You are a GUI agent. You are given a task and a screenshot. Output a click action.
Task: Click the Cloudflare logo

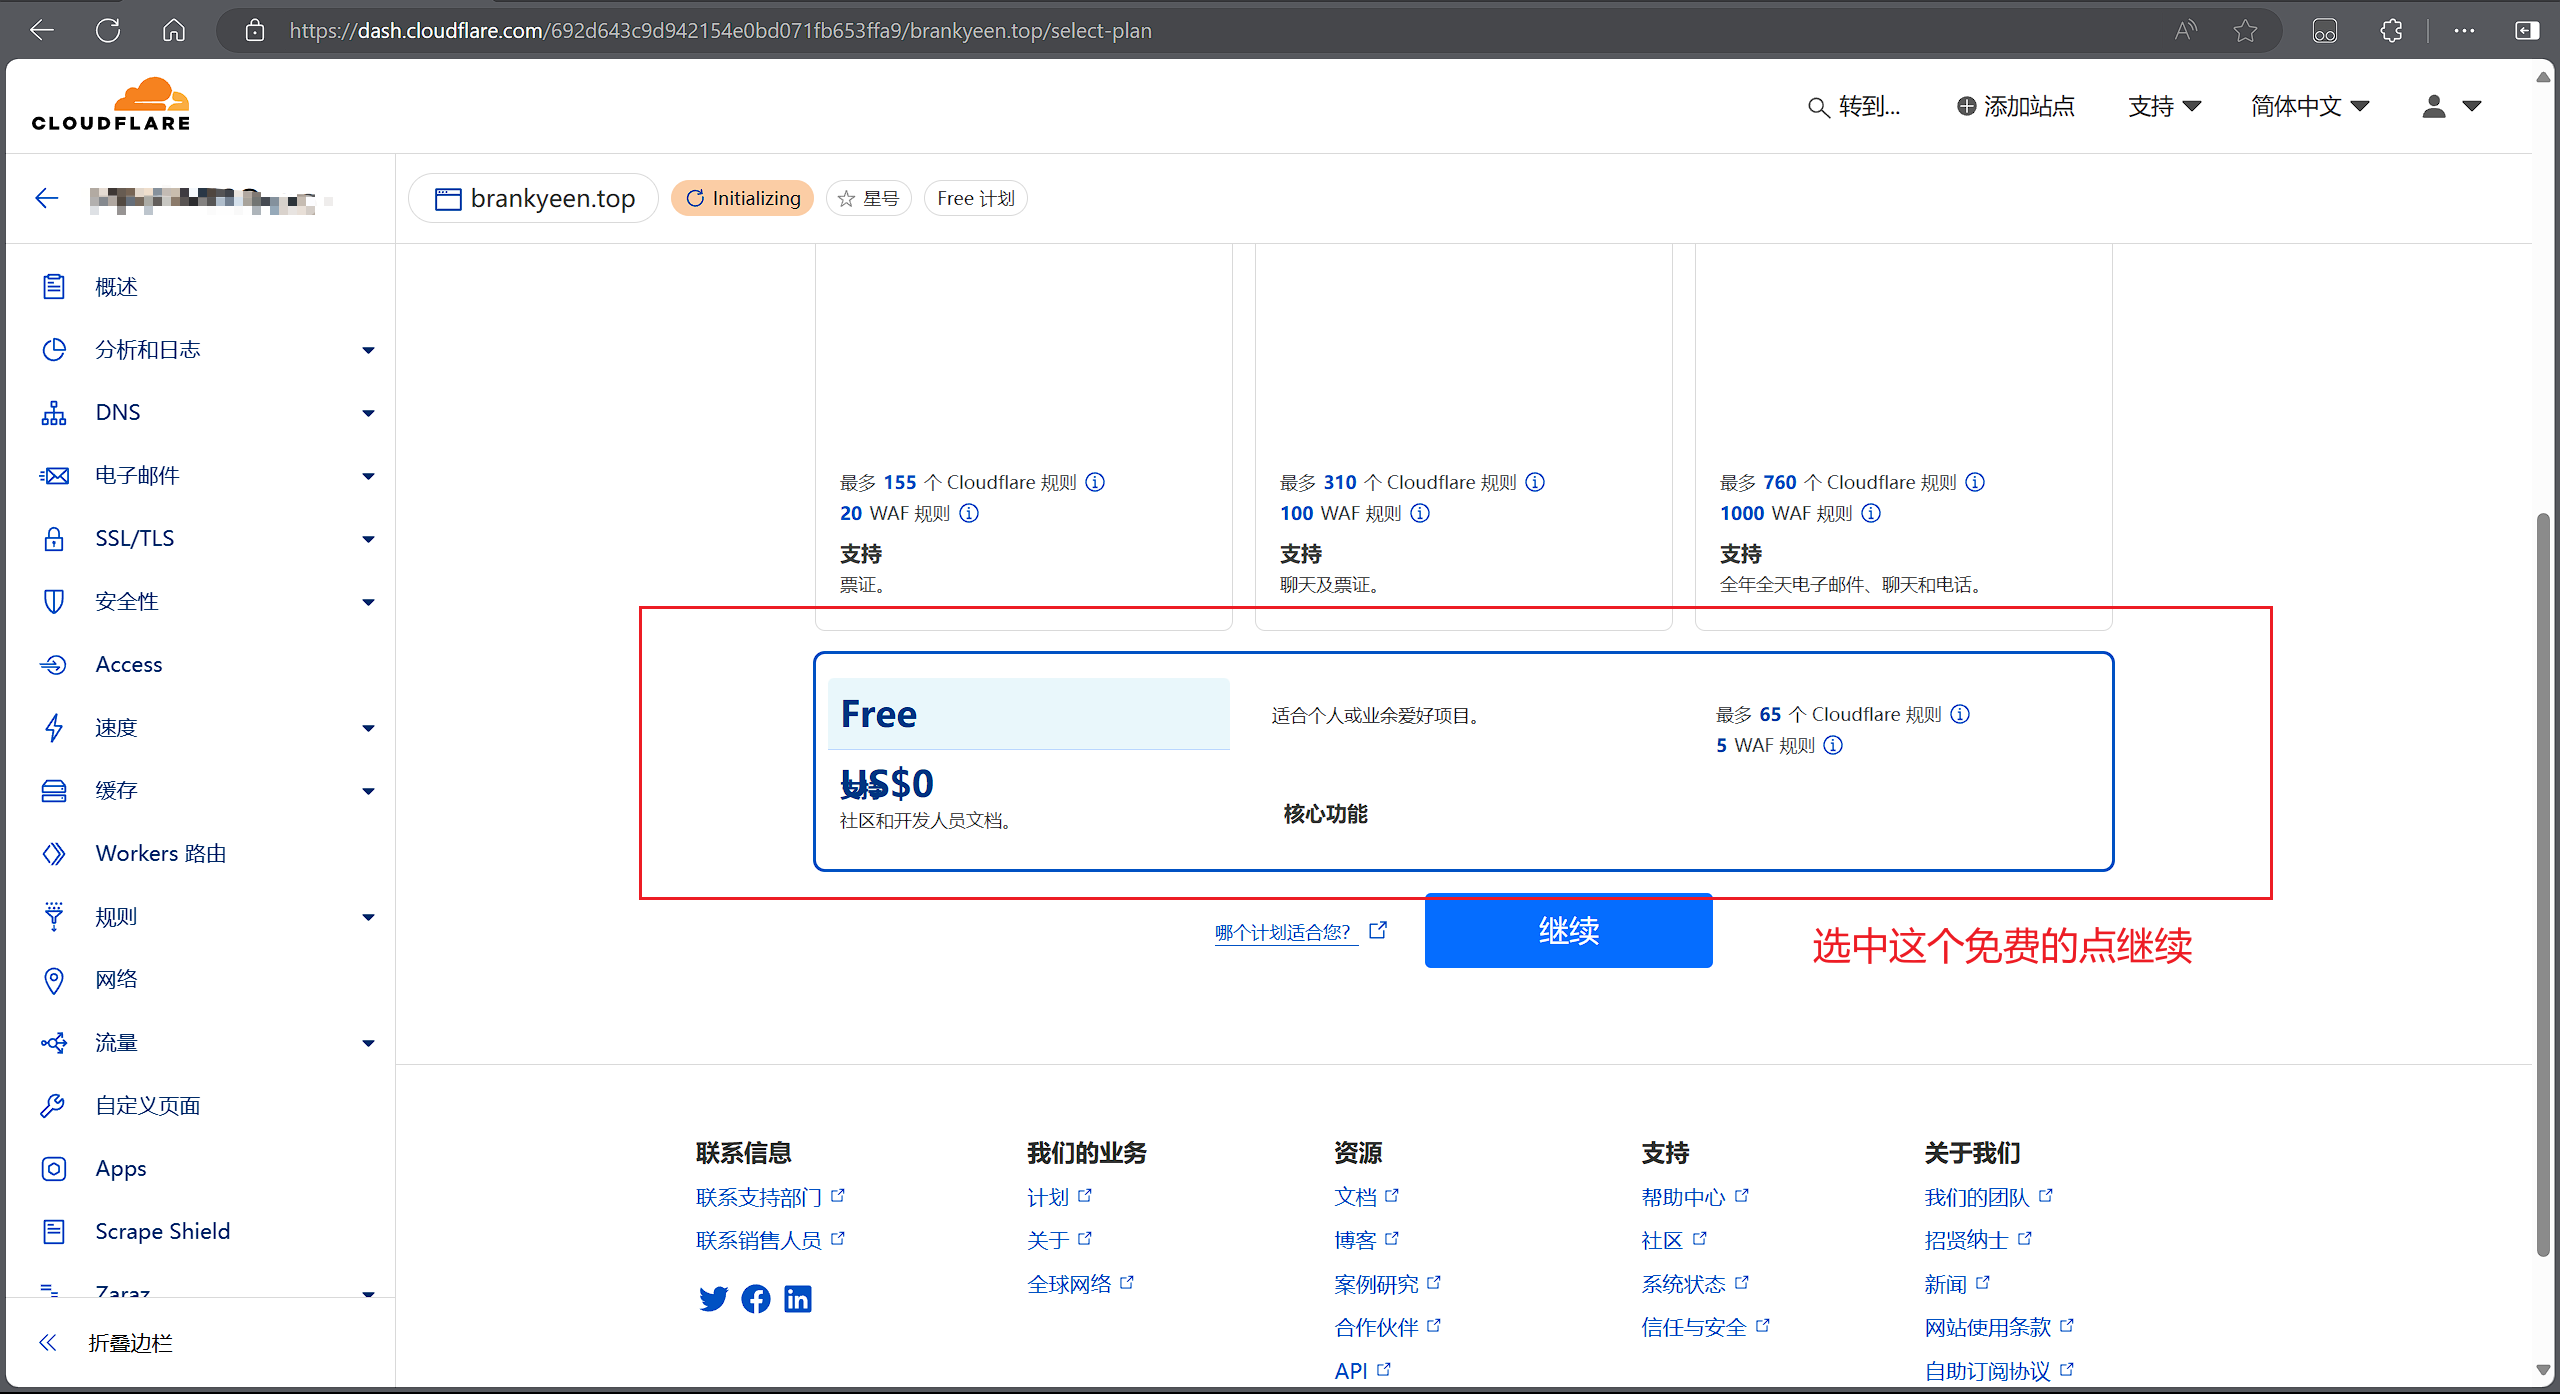(x=111, y=105)
